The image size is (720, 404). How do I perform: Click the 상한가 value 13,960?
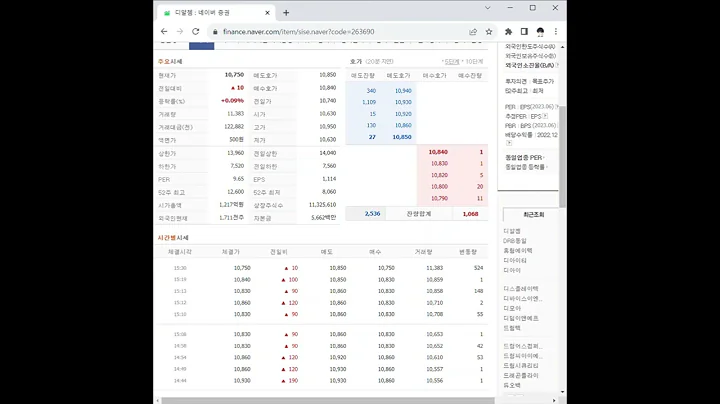point(236,153)
